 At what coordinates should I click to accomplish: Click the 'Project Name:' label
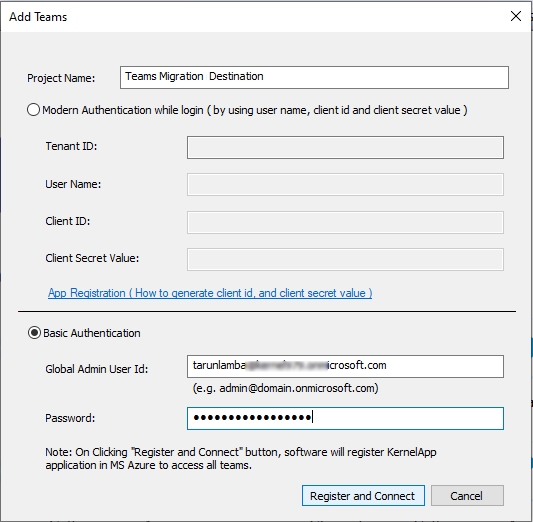click(61, 78)
